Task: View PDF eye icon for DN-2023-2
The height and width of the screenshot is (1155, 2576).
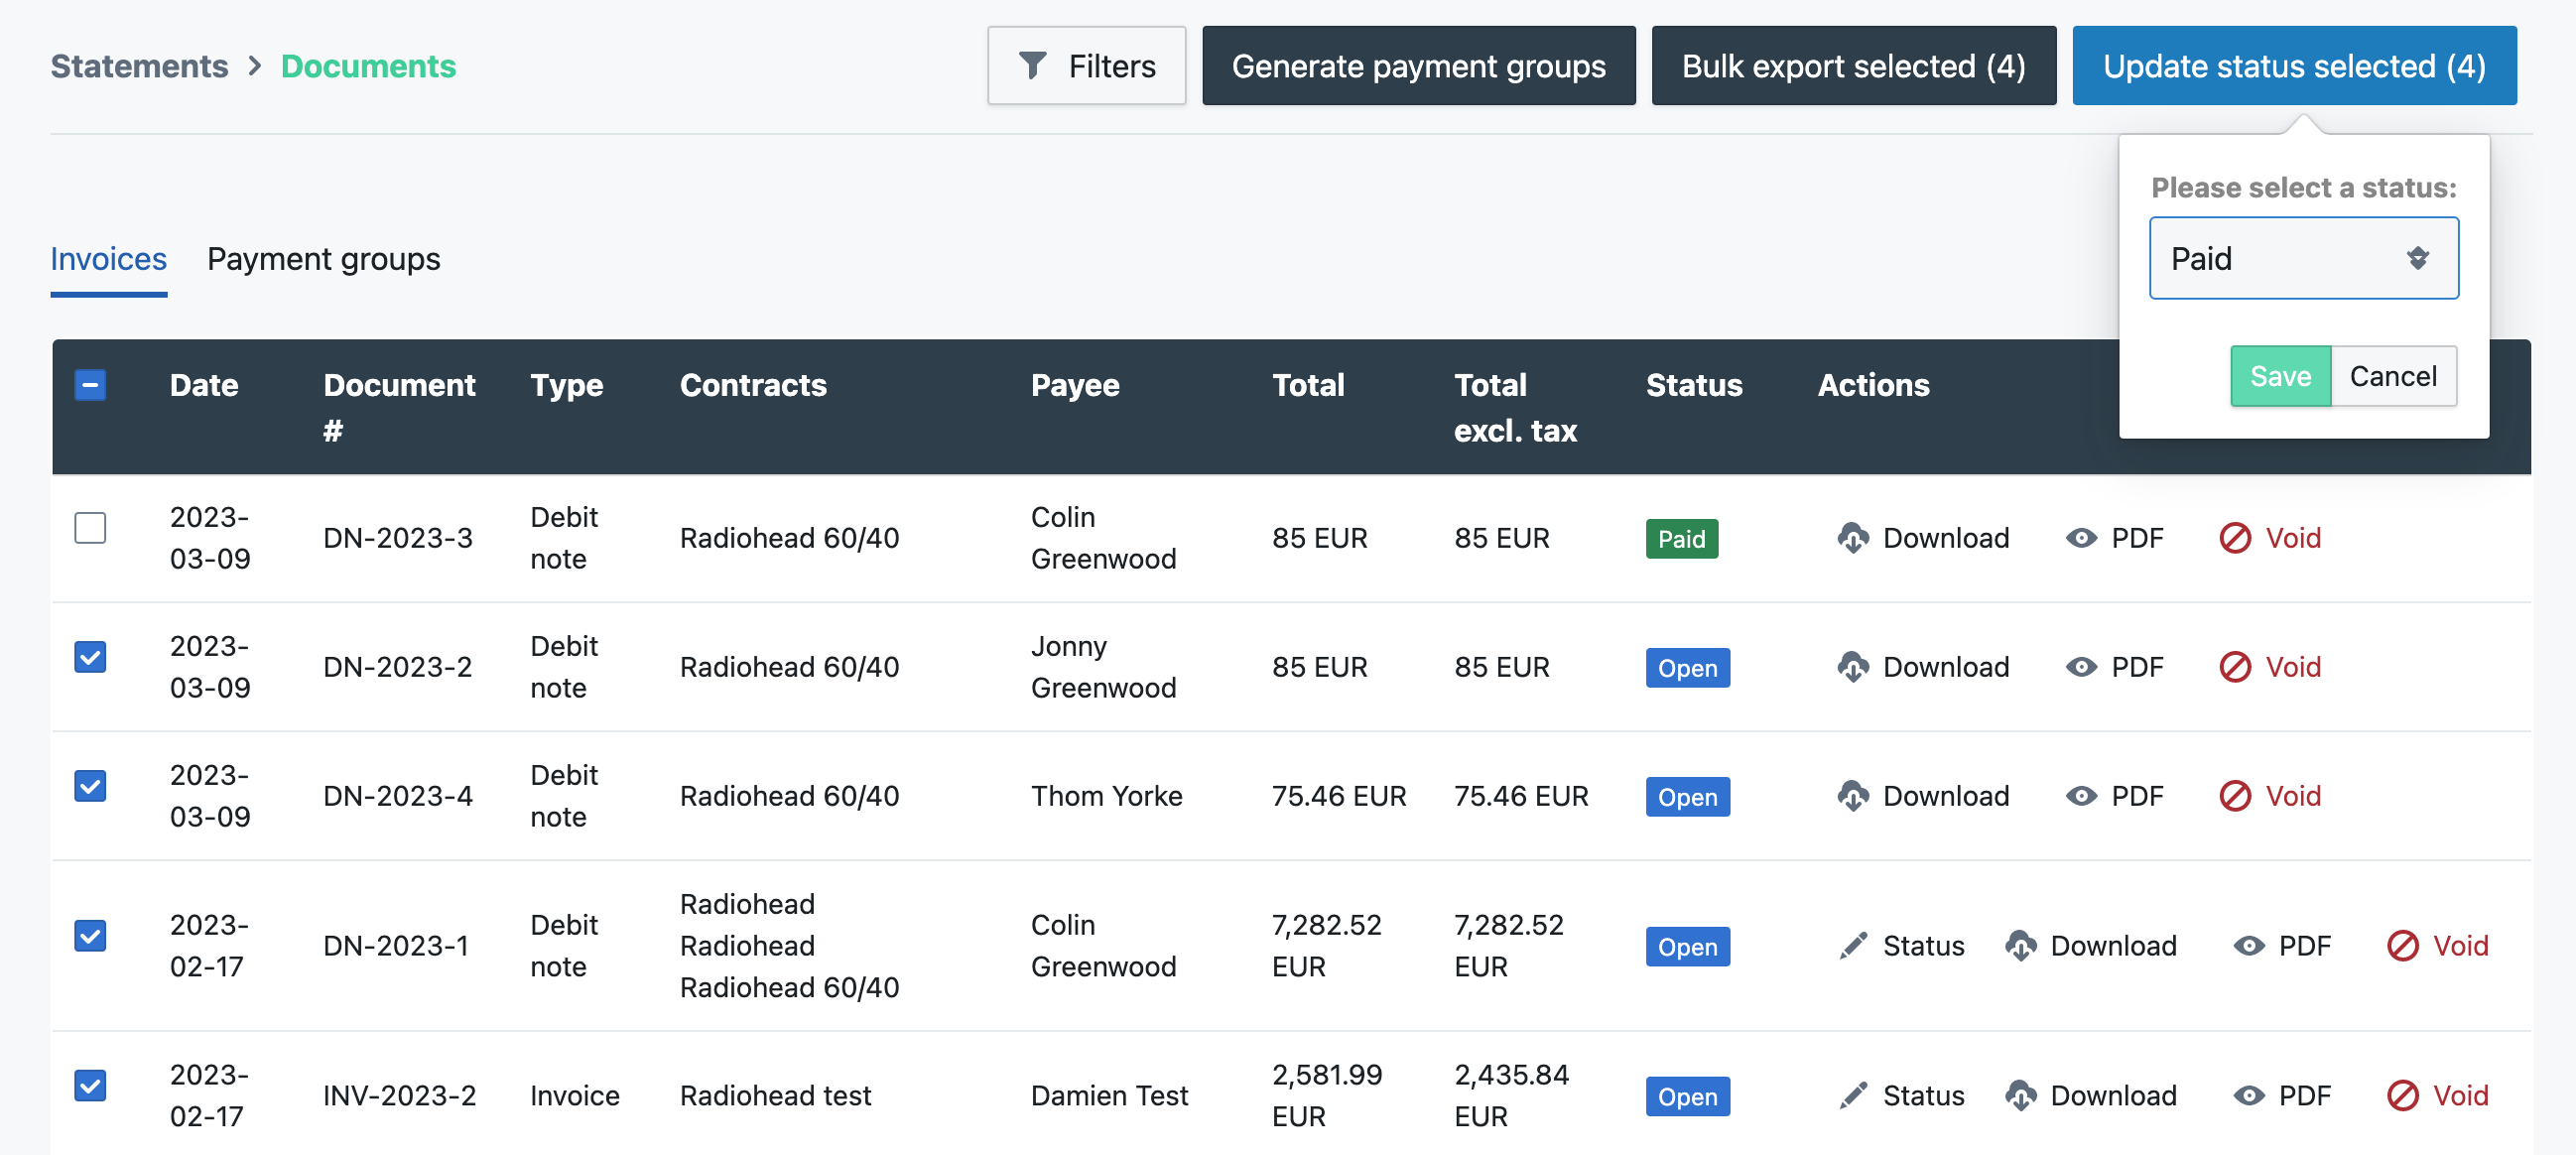Action: click(2081, 667)
